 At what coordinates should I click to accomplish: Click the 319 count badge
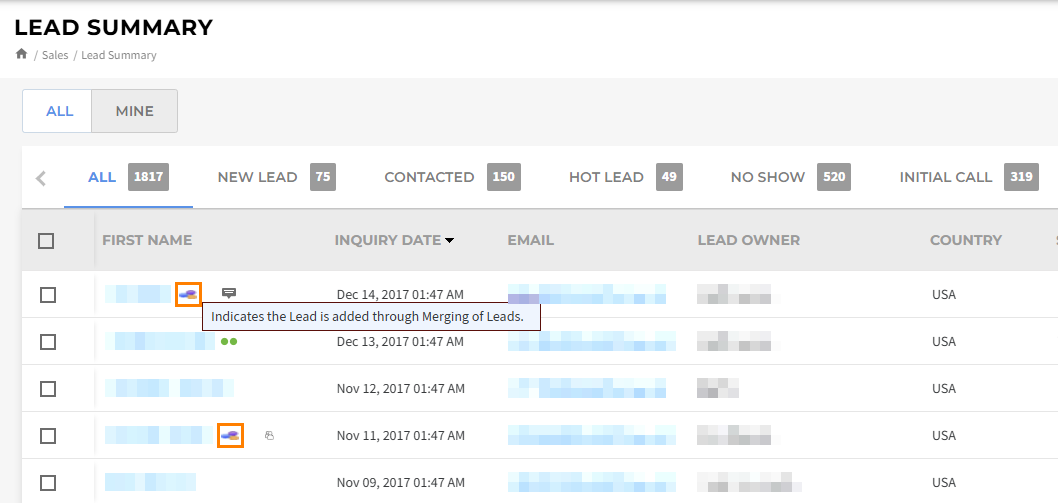(x=1022, y=177)
